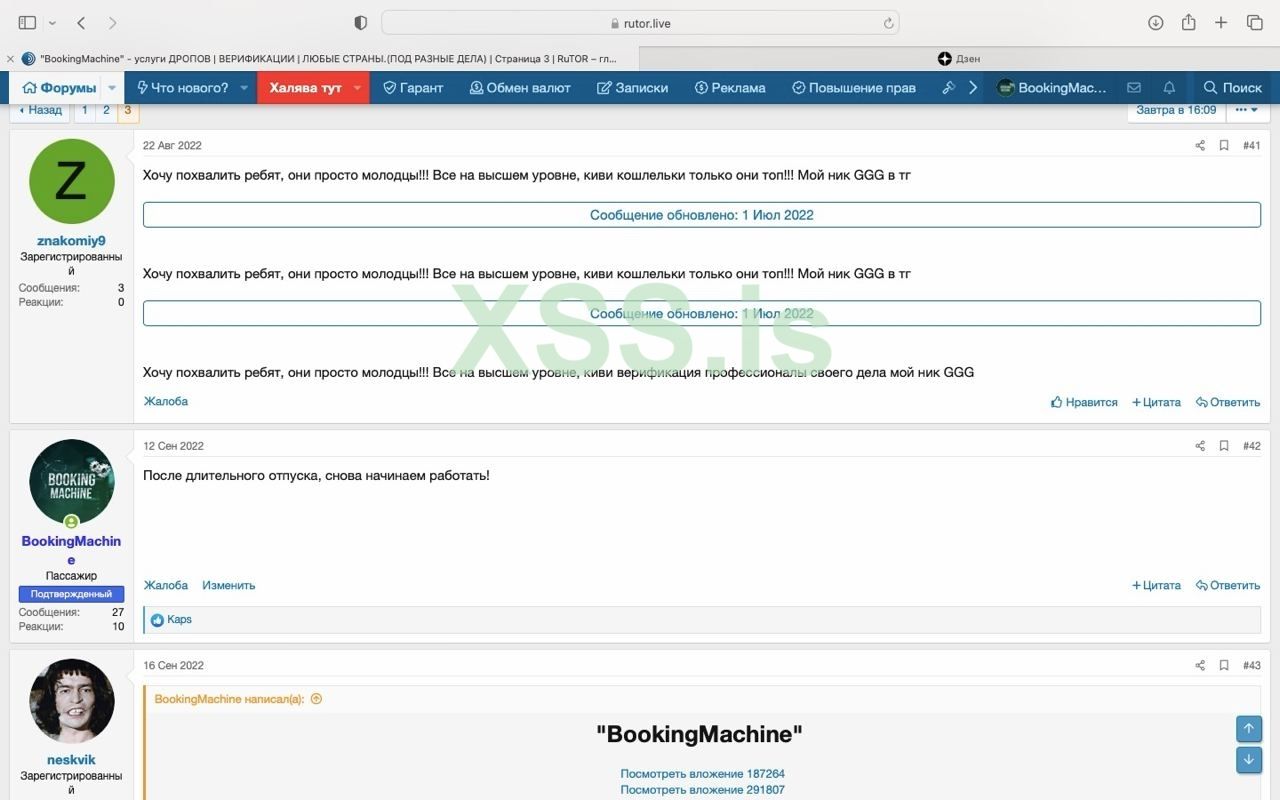Open Повышение прав in the navigation

click(x=854, y=88)
